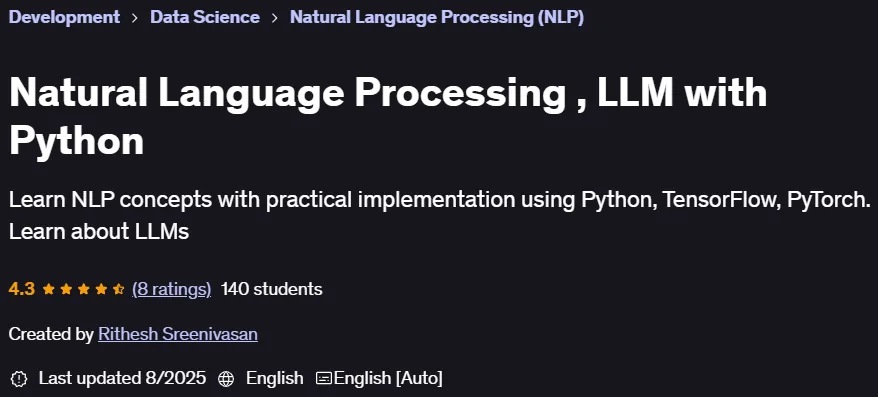Screen dimensions: 878x397
Task: Click the globe language icon
Action: point(226,379)
